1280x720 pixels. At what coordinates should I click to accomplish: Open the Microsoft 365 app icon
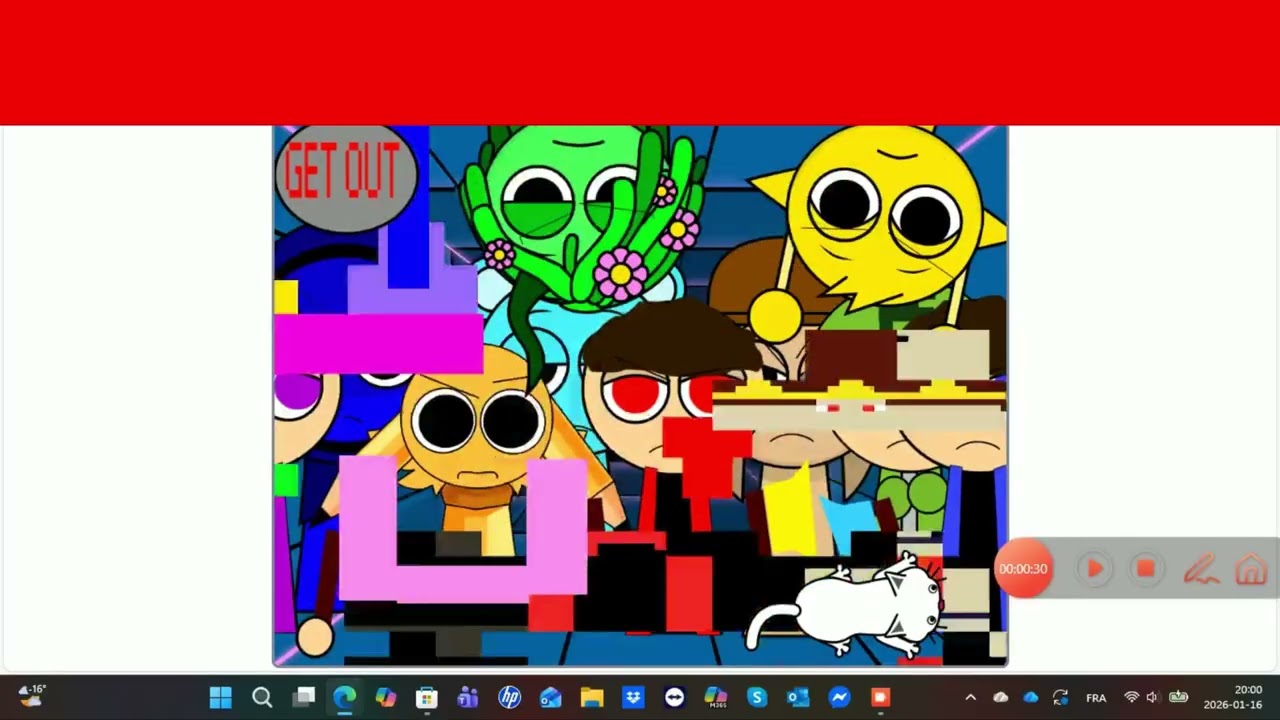click(715, 697)
